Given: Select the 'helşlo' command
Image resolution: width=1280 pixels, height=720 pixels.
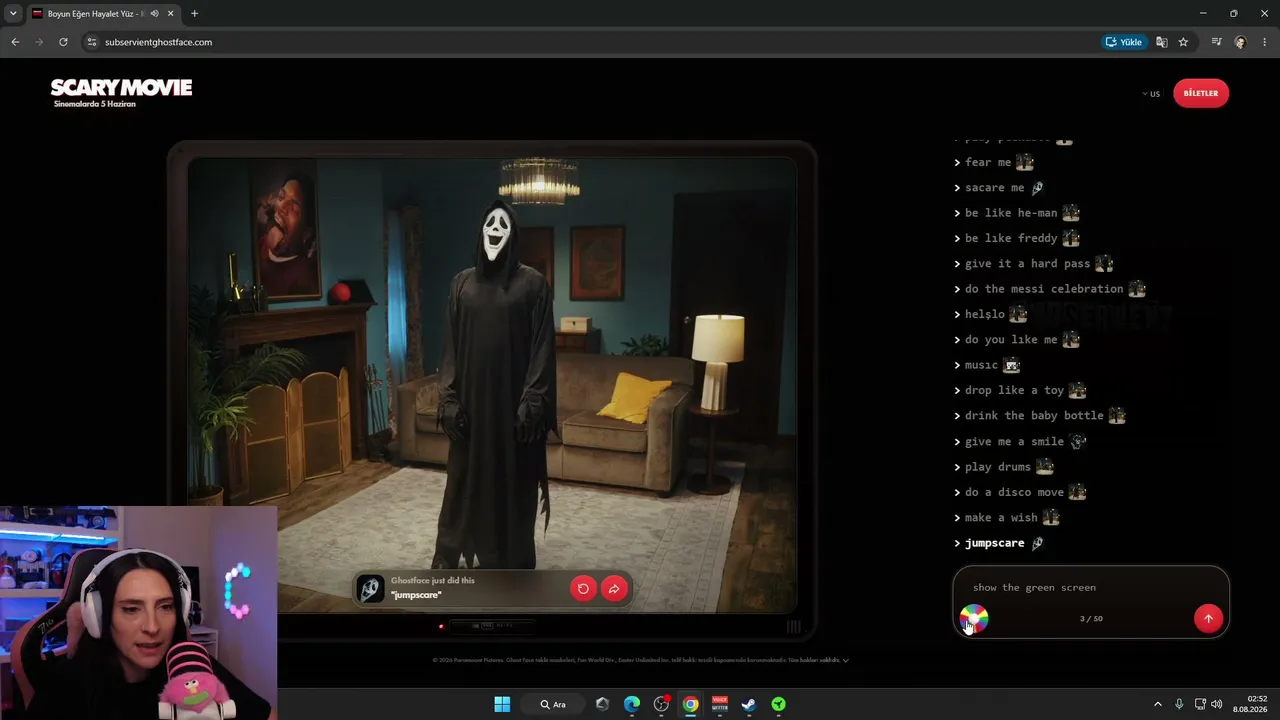Looking at the screenshot, I should tap(984, 314).
